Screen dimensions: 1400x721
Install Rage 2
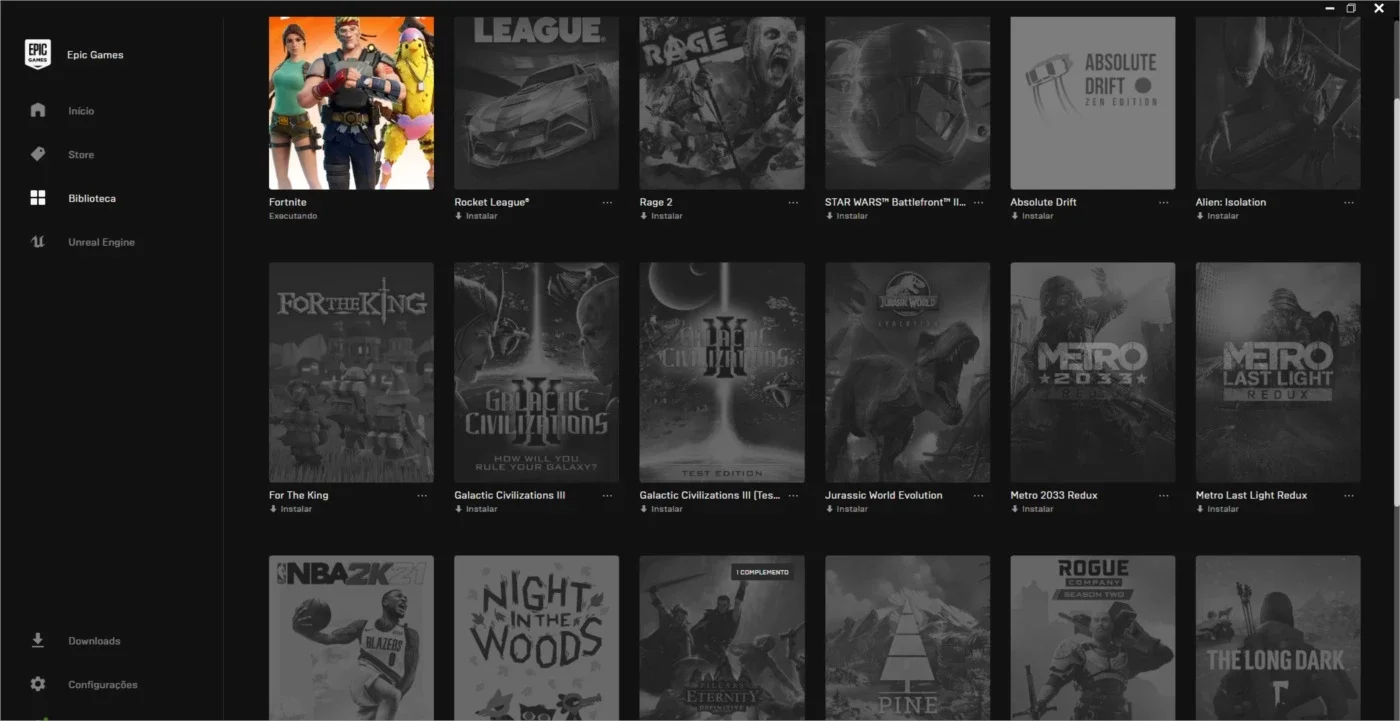tap(661, 216)
